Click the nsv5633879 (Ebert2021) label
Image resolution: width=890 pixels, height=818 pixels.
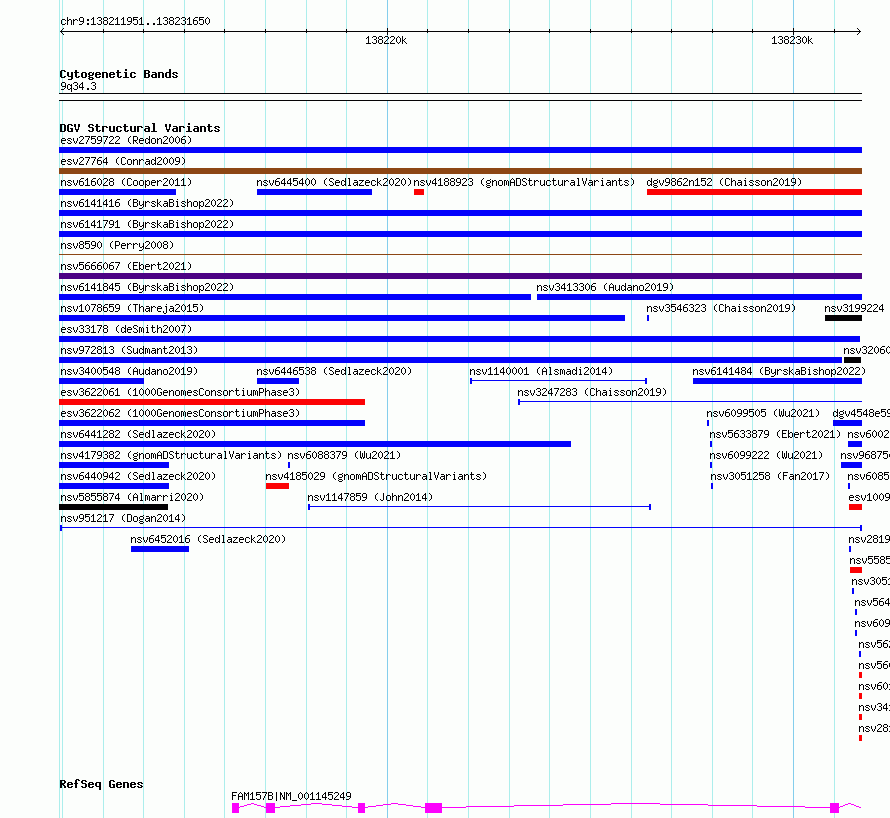tap(775, 434)
